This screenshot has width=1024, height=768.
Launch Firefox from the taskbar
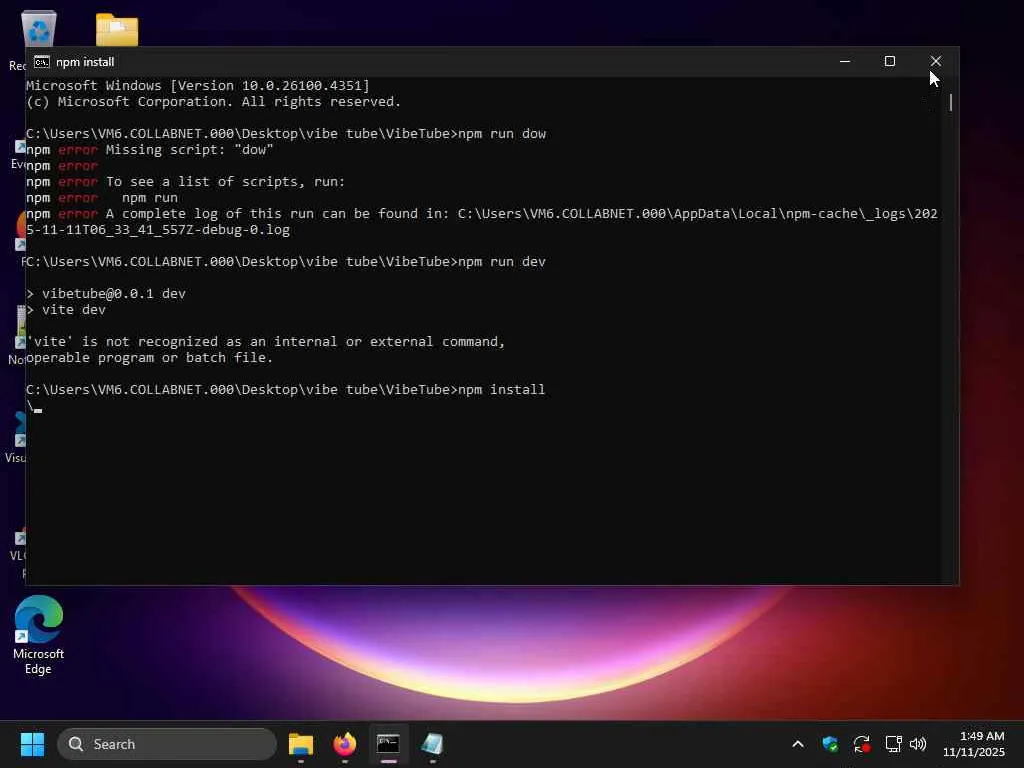(x=345, y=744)
